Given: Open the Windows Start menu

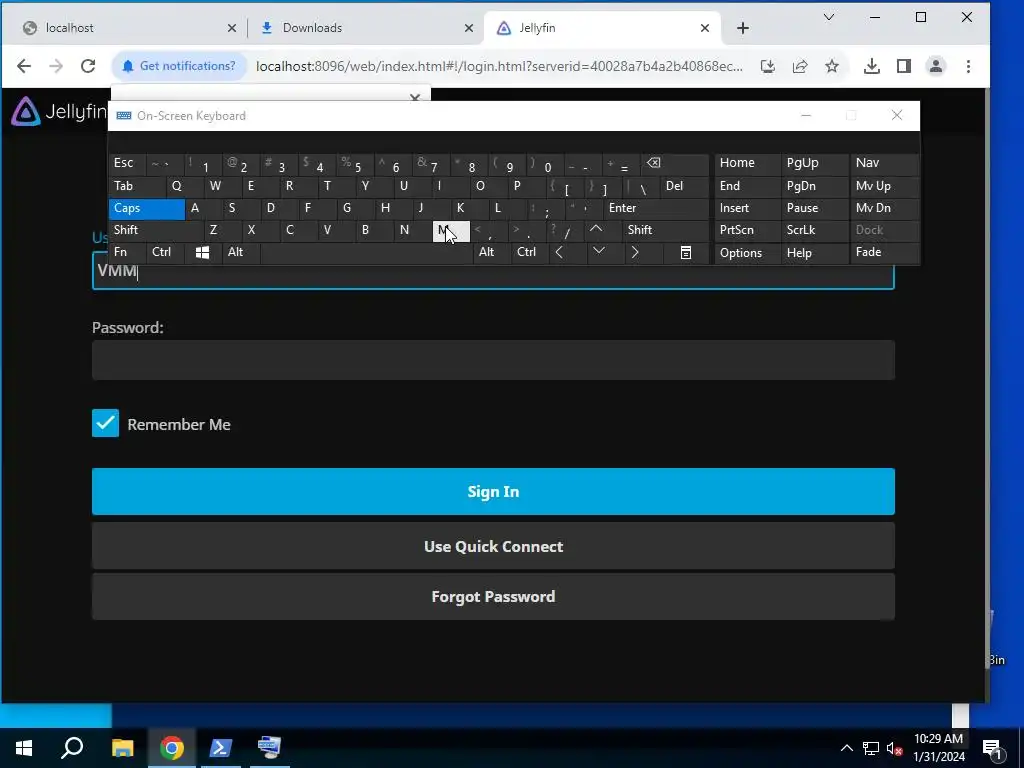Looking at the screenshot, I should click(24, 748).
